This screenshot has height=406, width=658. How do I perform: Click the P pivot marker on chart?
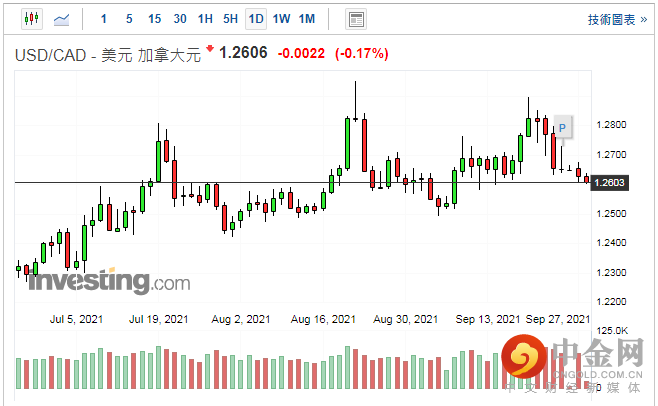(563, 128)
